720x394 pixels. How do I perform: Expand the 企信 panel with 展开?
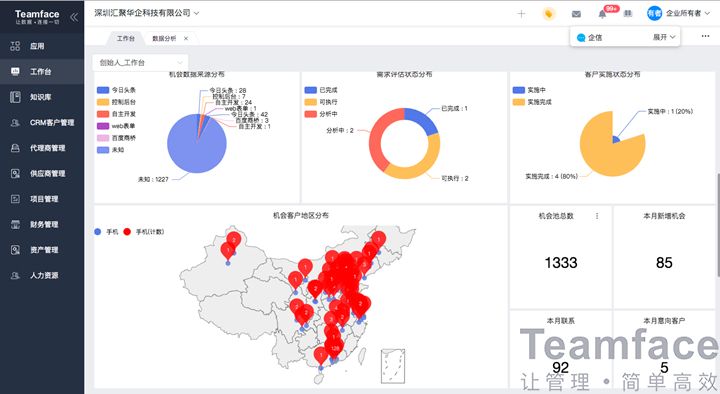[x=664, y=37]
